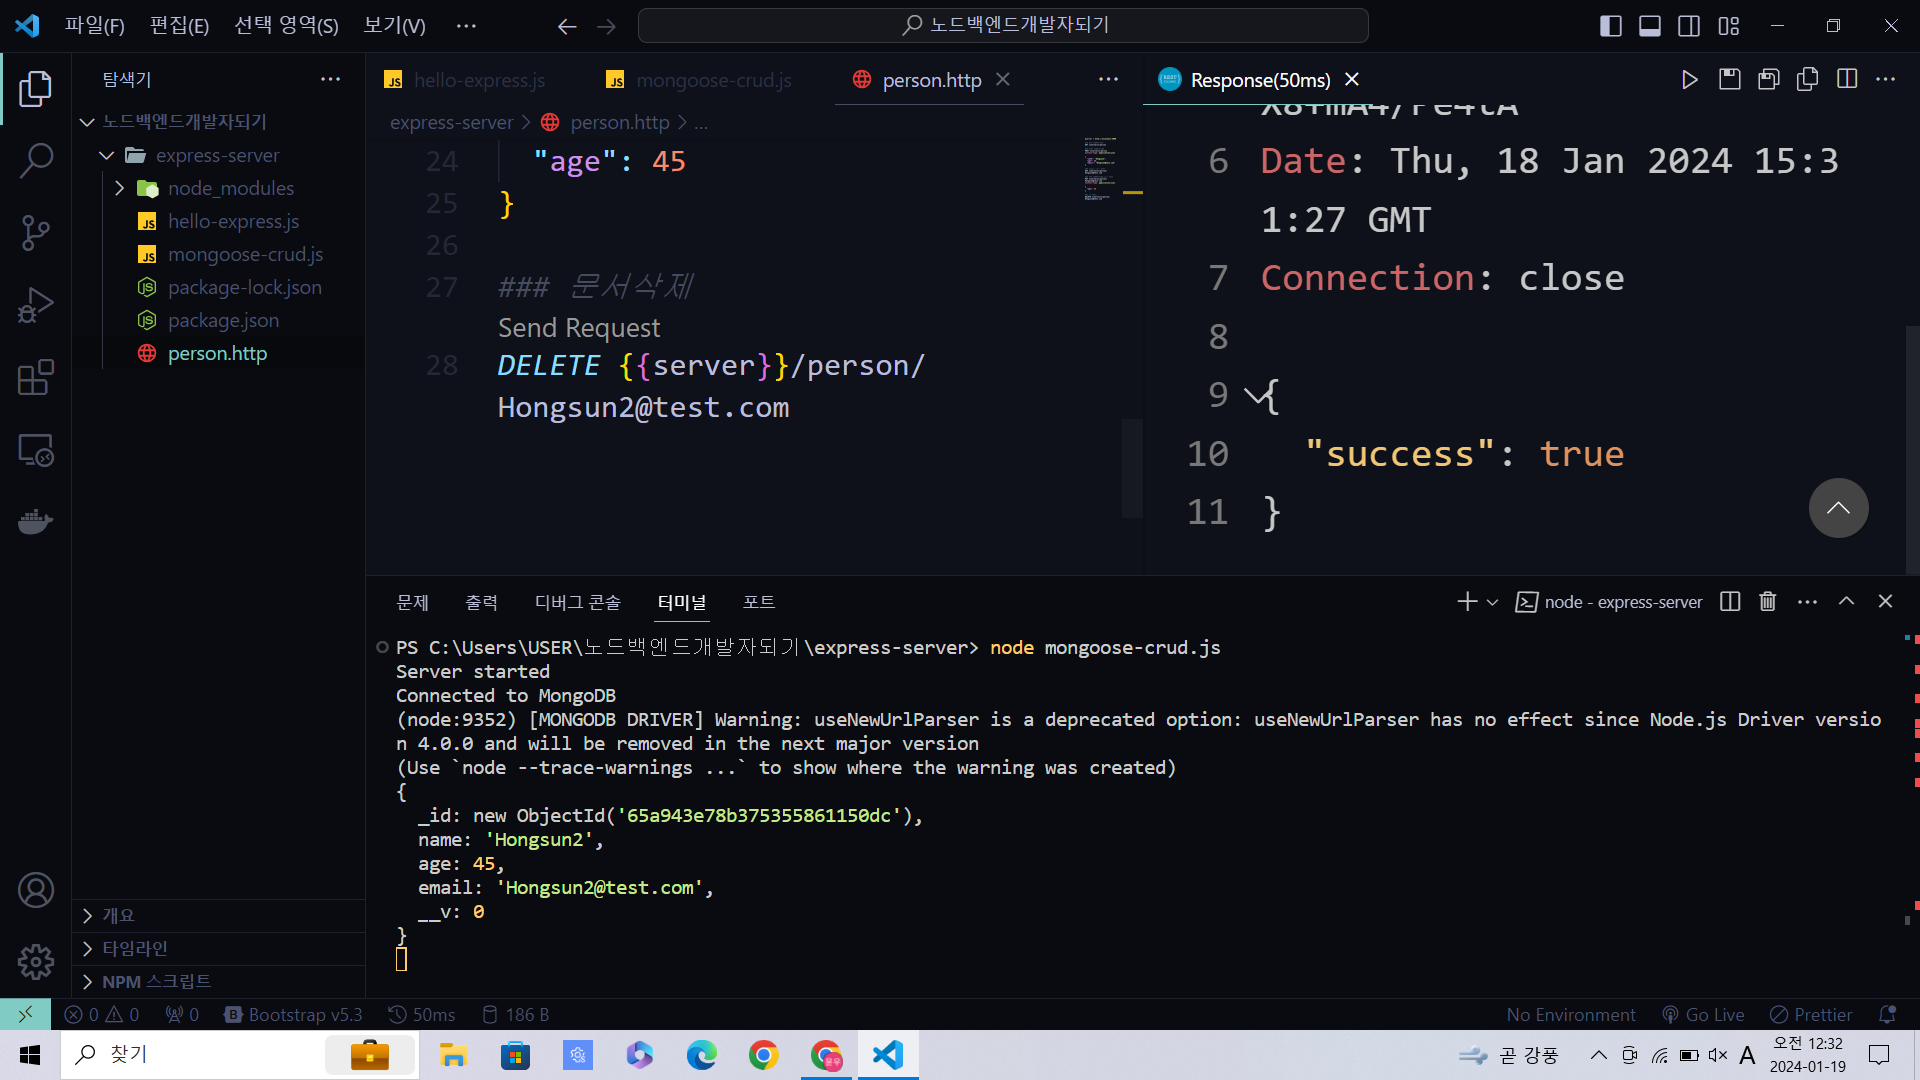Toggle the secondary sidebar layout button

[x=1689, y=26]
